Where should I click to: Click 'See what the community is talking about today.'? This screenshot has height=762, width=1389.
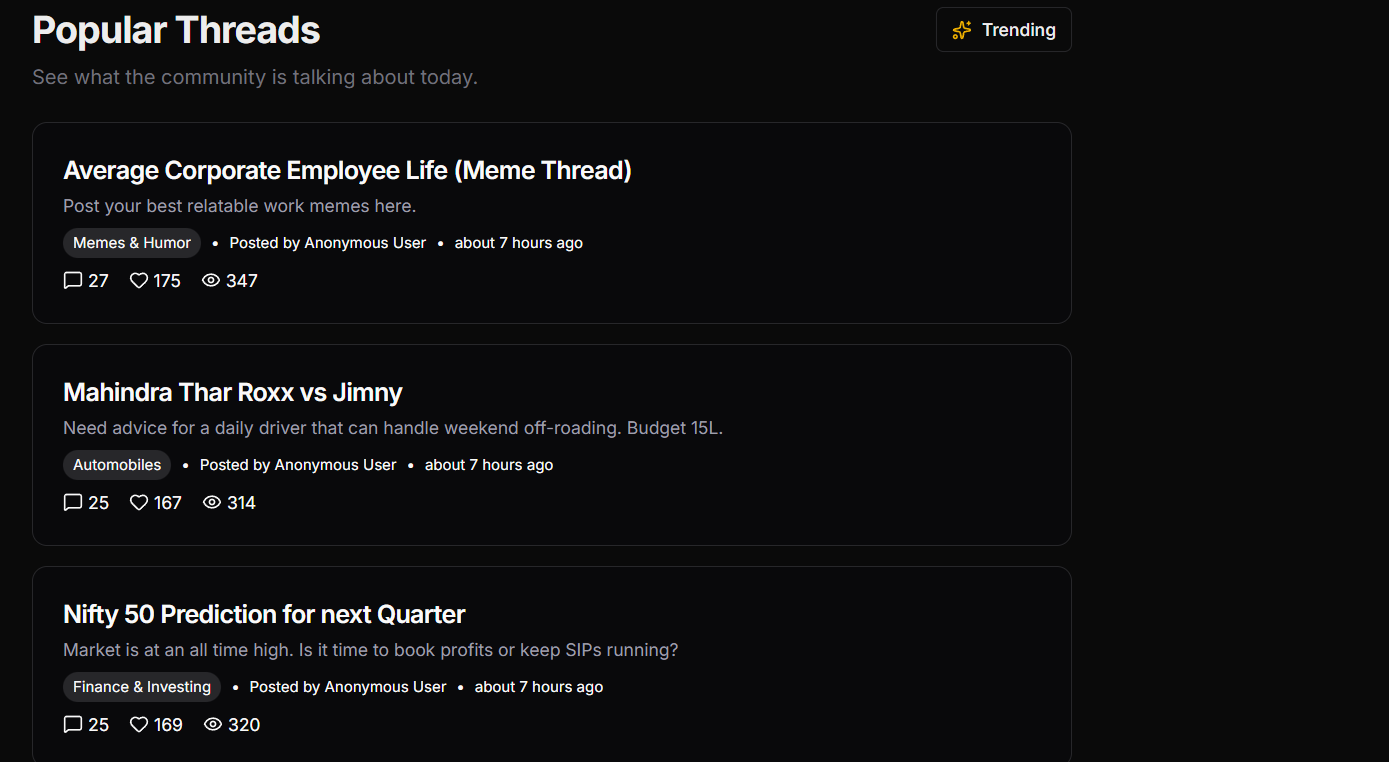[x=255, y=77]
